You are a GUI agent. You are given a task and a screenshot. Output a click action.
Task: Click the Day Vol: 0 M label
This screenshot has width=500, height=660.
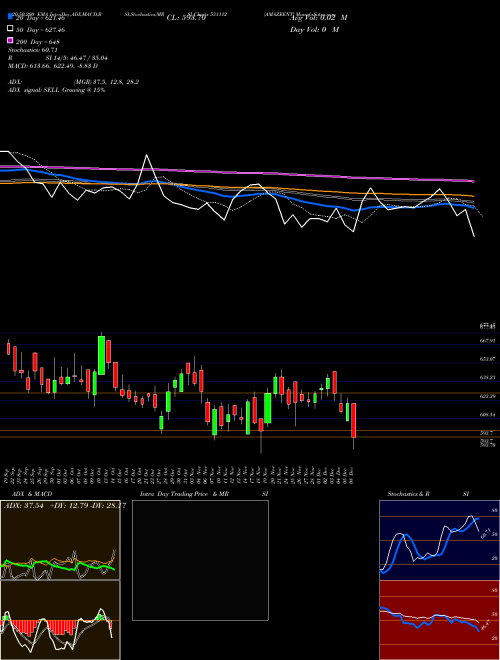[314, 29]
